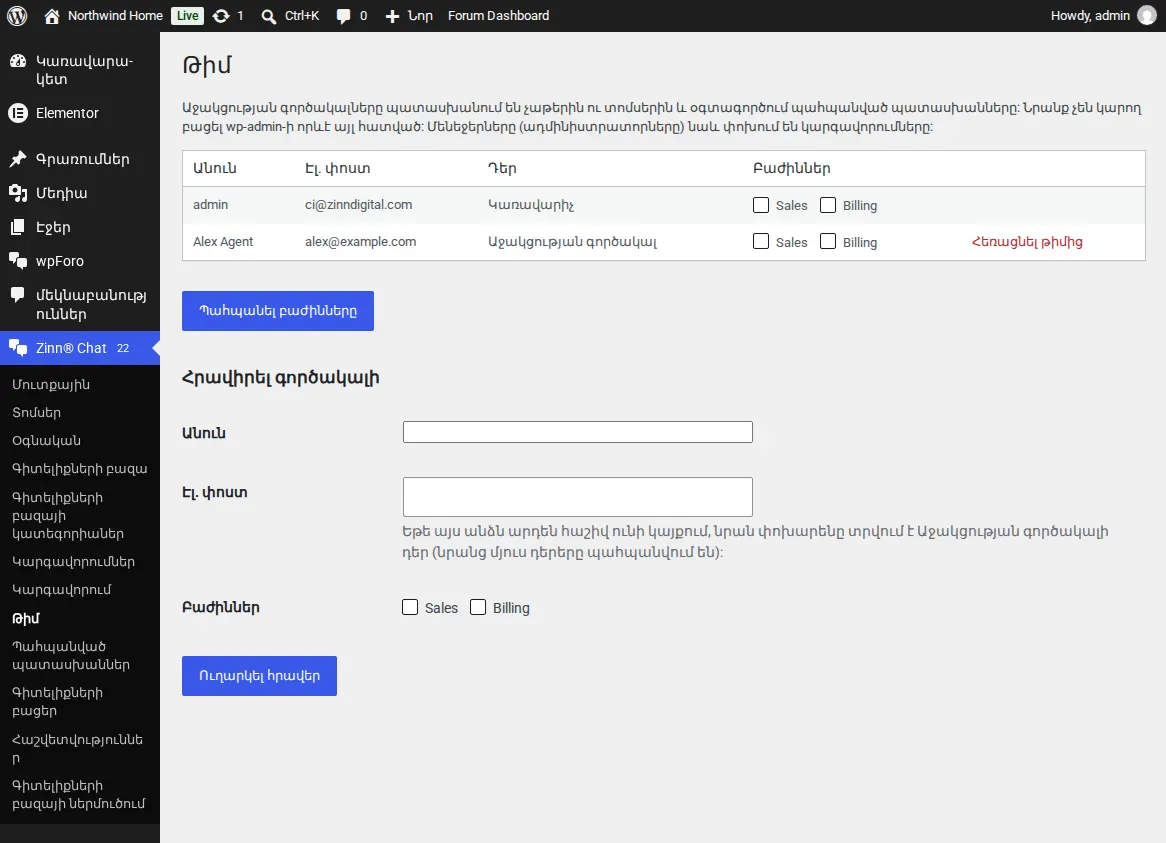Focus the Էլ. փոստ input field

pyautogui.click(x=578, y=497)
